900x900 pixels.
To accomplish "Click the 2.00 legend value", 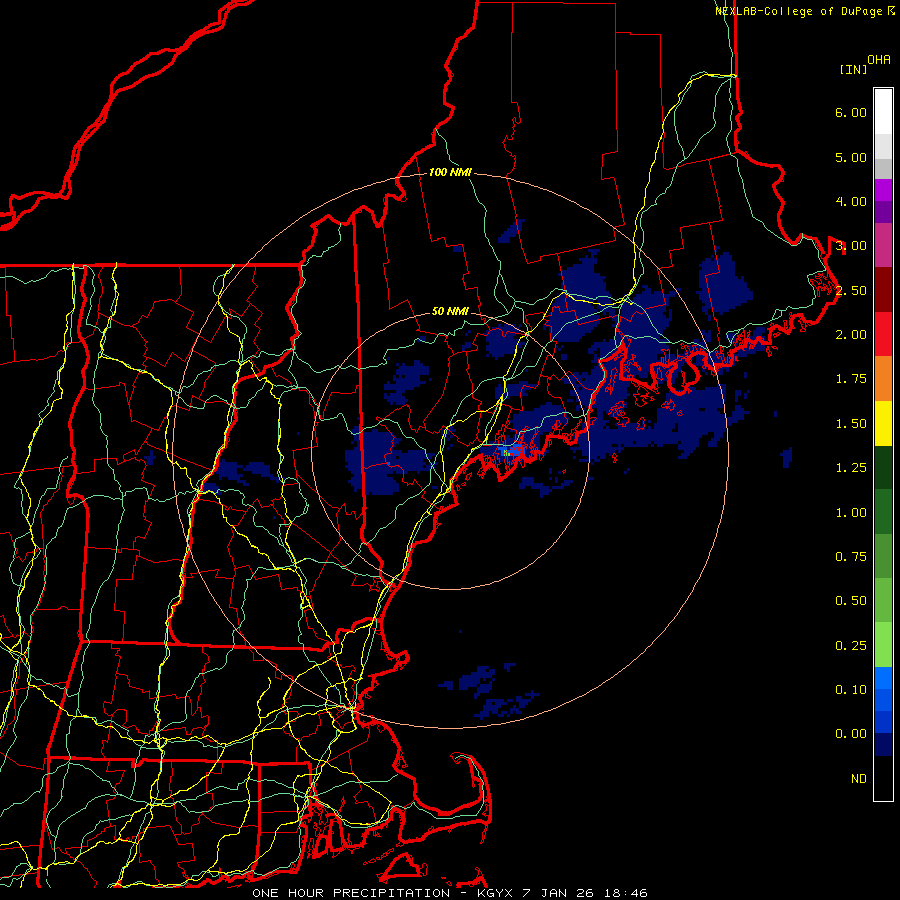I will (x=851, y=335).
